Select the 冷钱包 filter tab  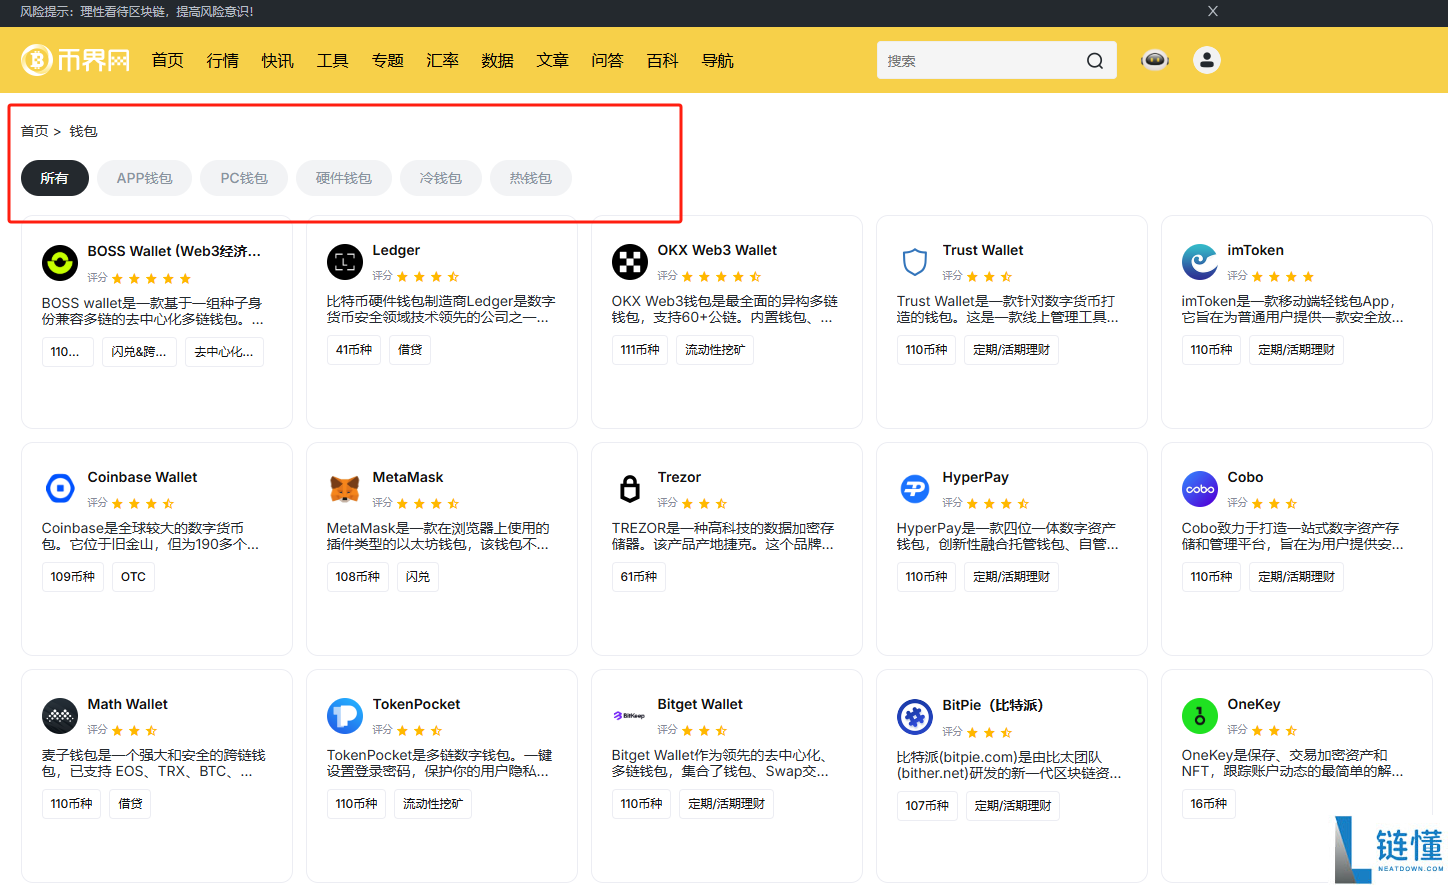coord(441,178)
